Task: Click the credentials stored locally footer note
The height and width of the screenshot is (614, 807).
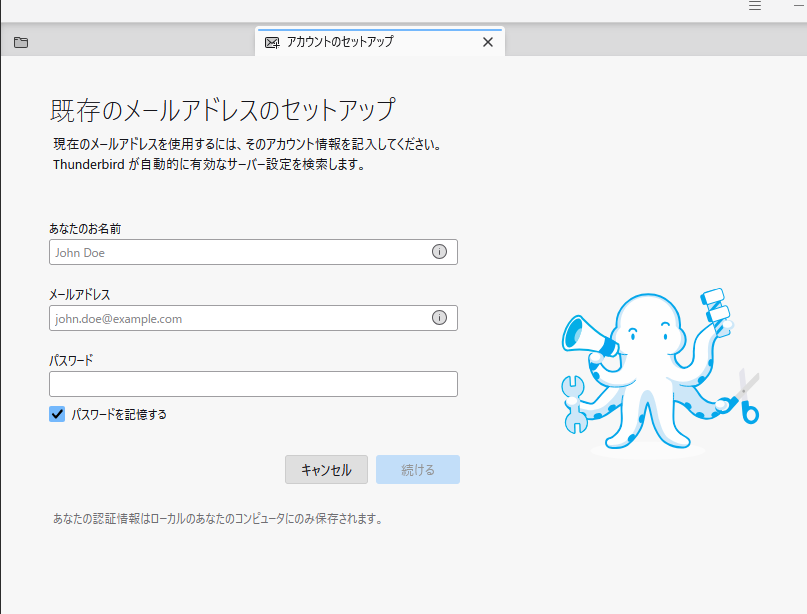Action: 217,519
